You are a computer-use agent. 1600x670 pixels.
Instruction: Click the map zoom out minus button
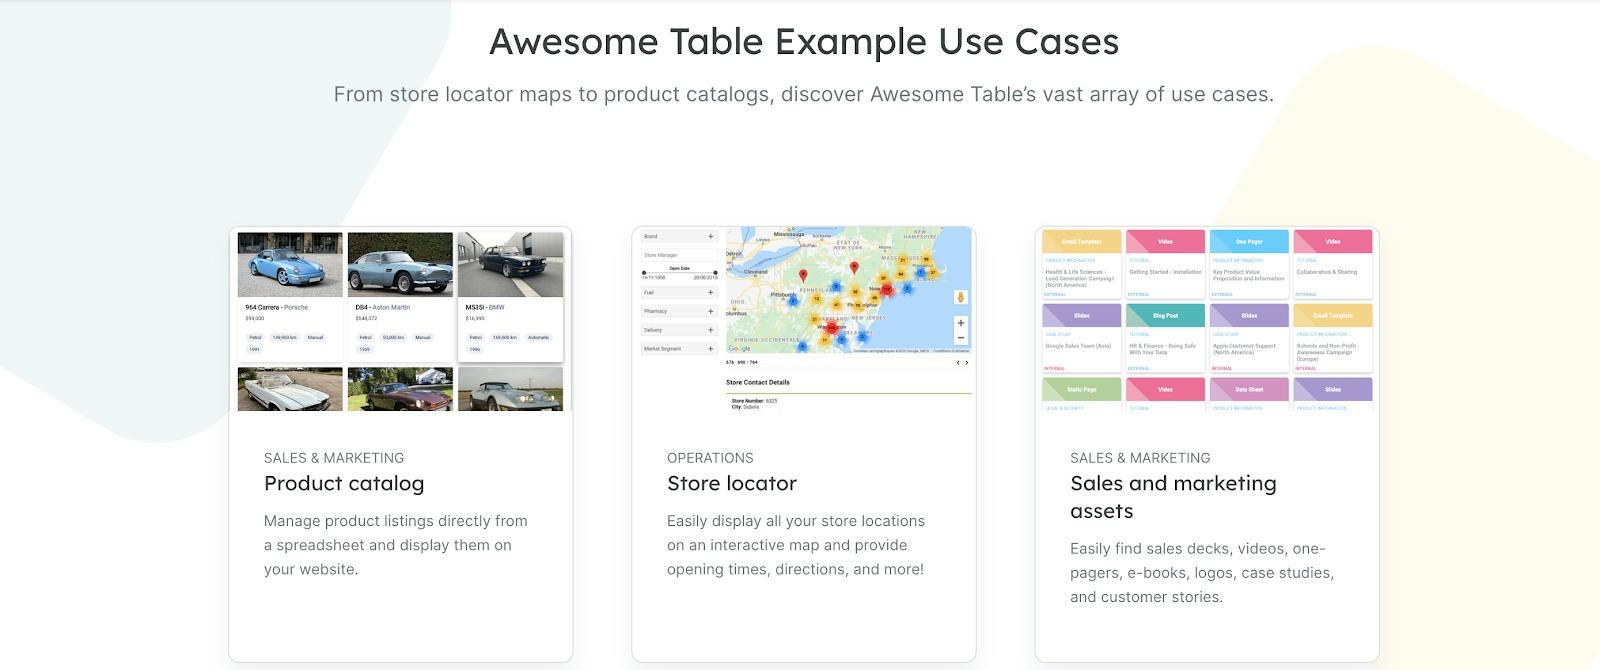(x=960, y=338)
